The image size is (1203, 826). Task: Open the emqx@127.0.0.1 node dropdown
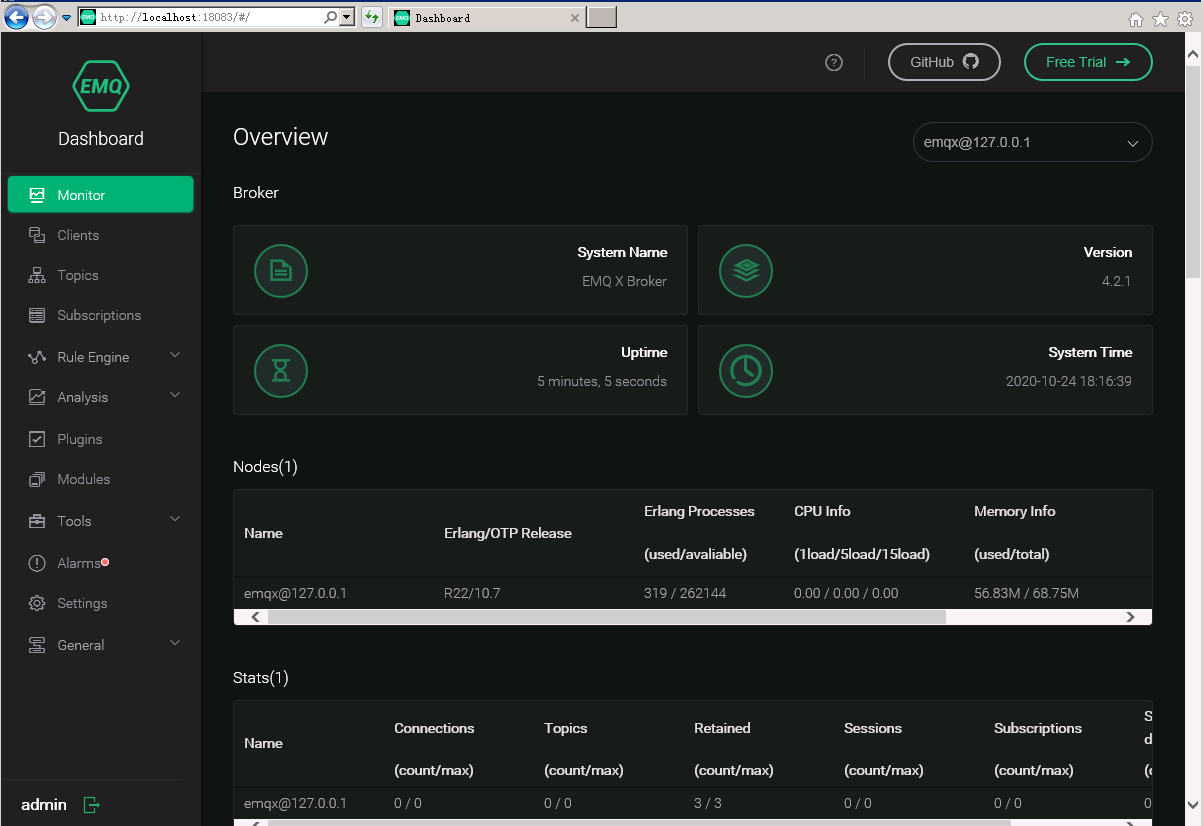pyautogui.click(x=1032, y=142)
